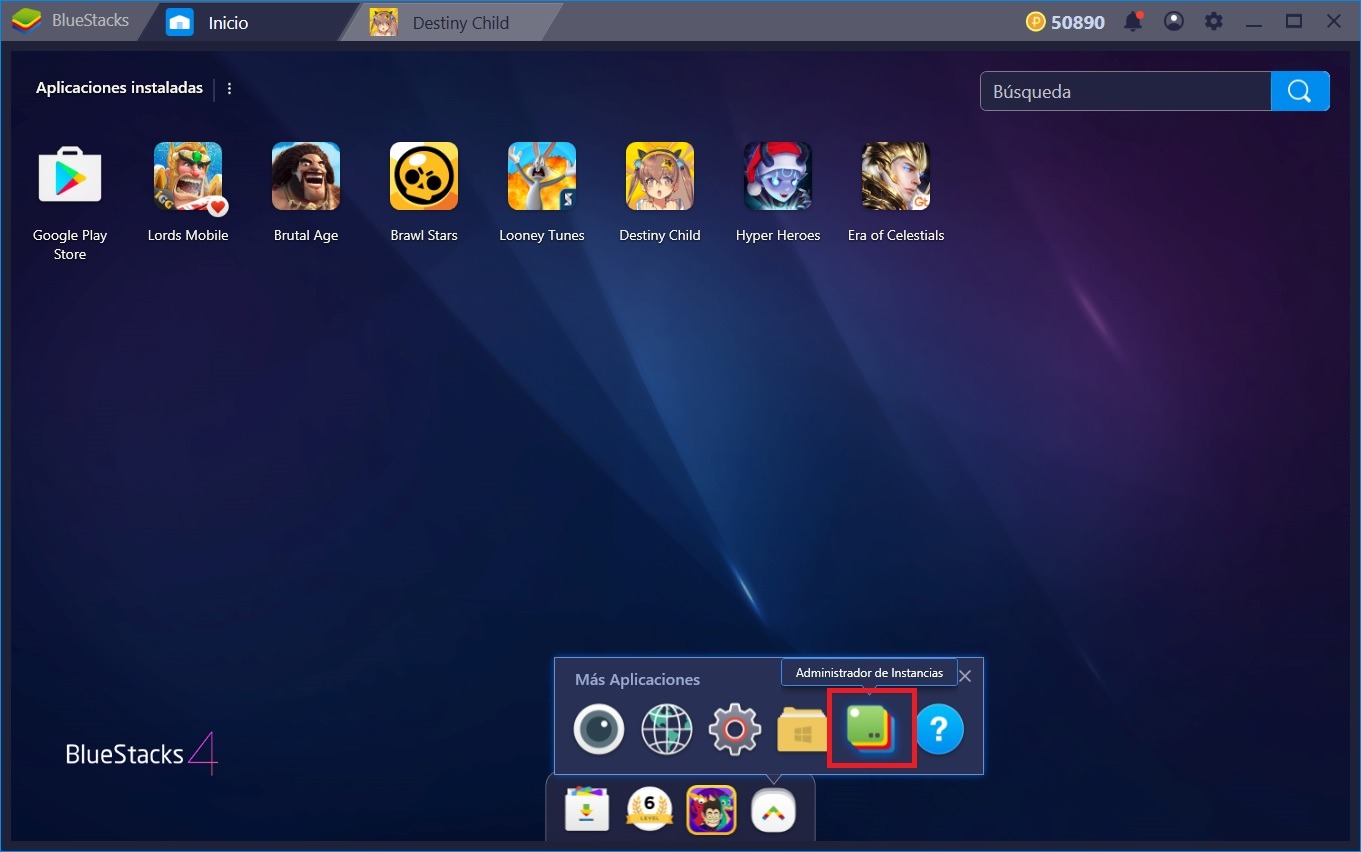
Task: Open the user account icon
Action: pyautogui.click(x=1174, y=21)
